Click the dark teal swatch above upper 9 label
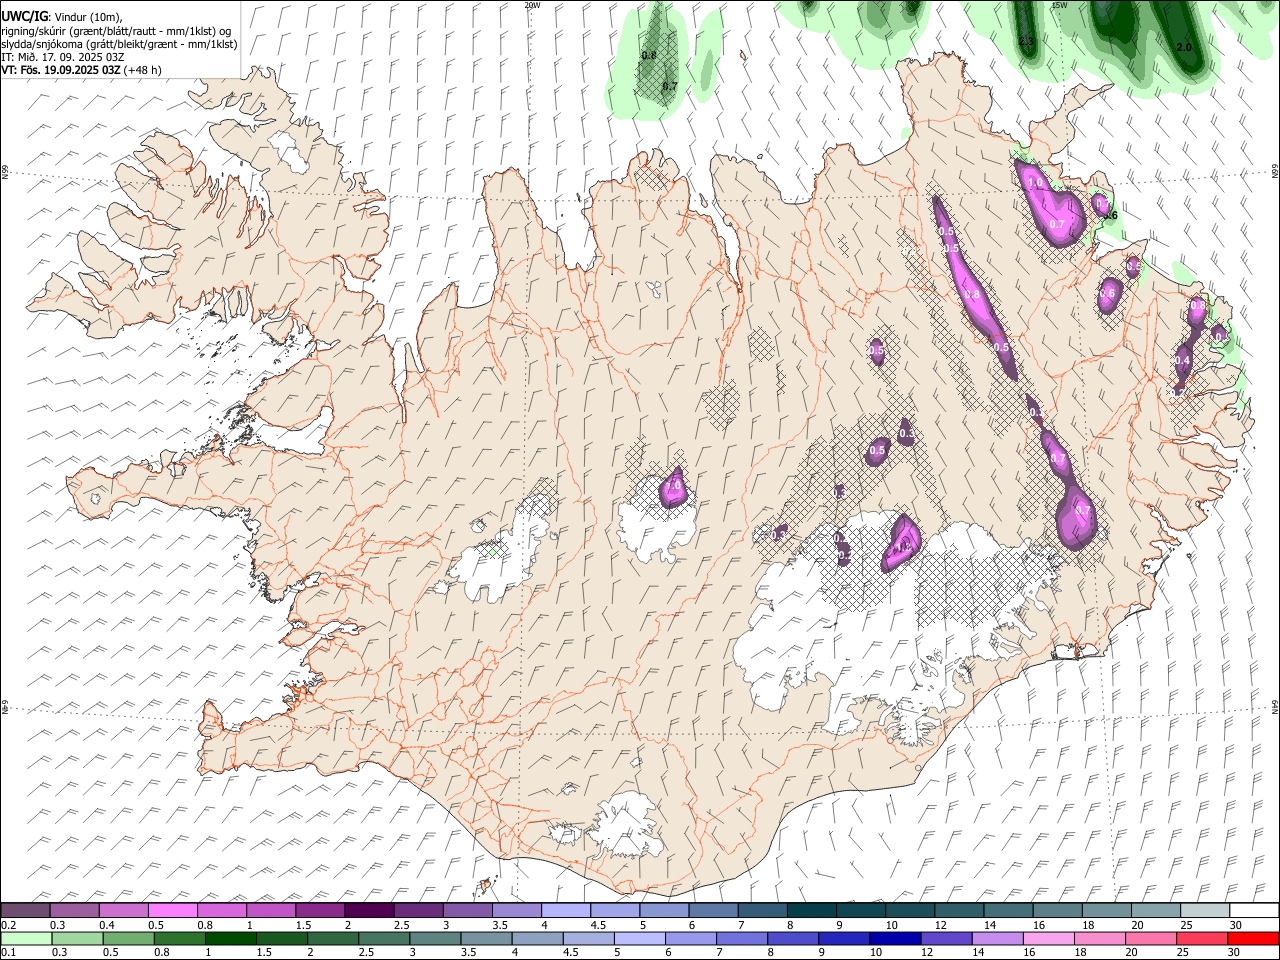The width and height of the screenshot is (1280, 960). [x=859, y=911]
